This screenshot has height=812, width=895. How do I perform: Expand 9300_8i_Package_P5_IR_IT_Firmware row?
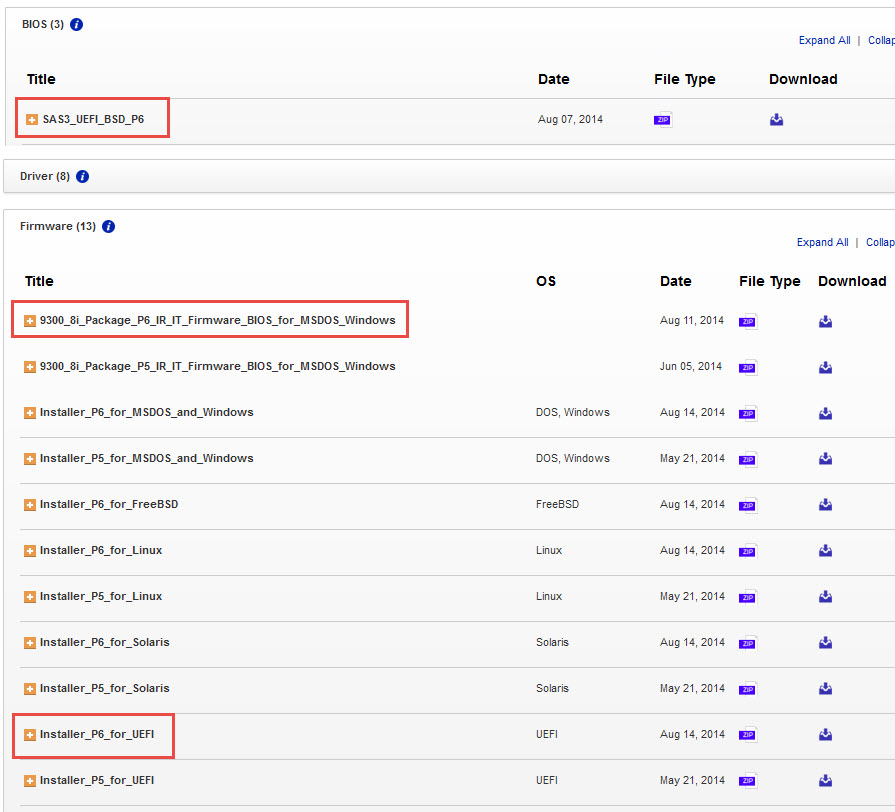(x=30, y=367)
